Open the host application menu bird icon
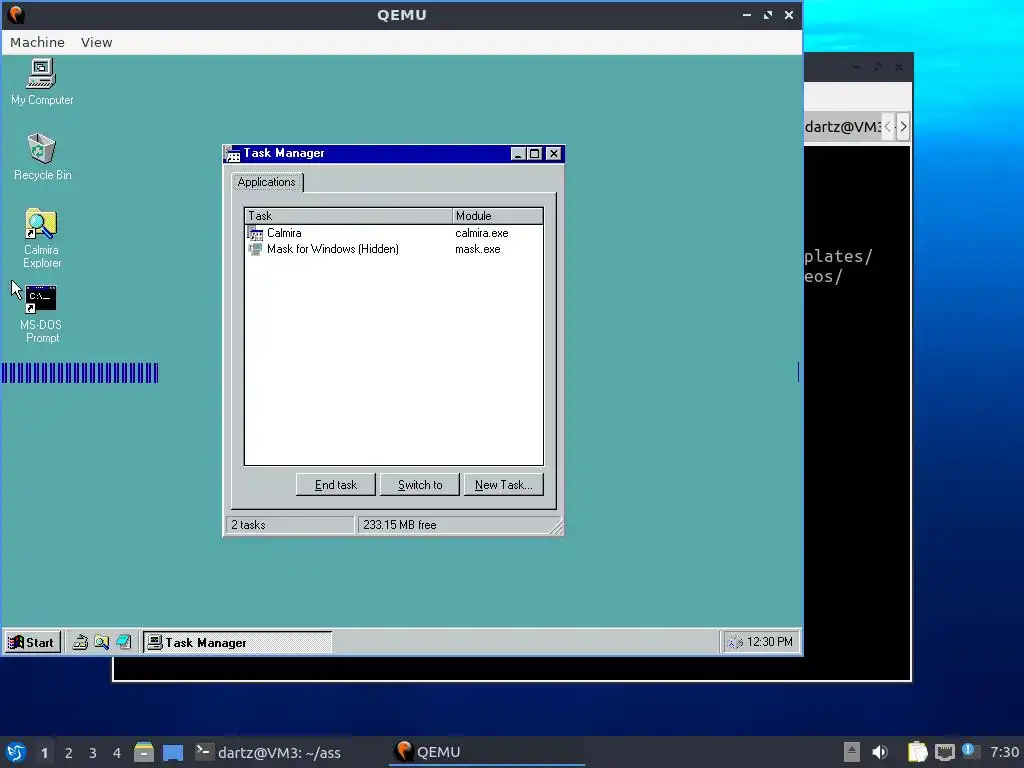The height and width of the screenshot is (768, 1024). tap(16, 752)
